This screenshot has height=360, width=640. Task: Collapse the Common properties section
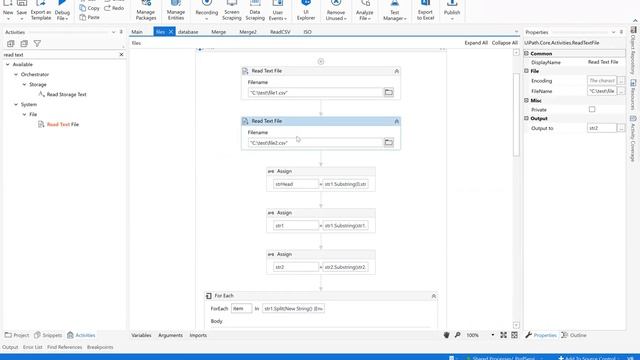click(x=527, y=53)
